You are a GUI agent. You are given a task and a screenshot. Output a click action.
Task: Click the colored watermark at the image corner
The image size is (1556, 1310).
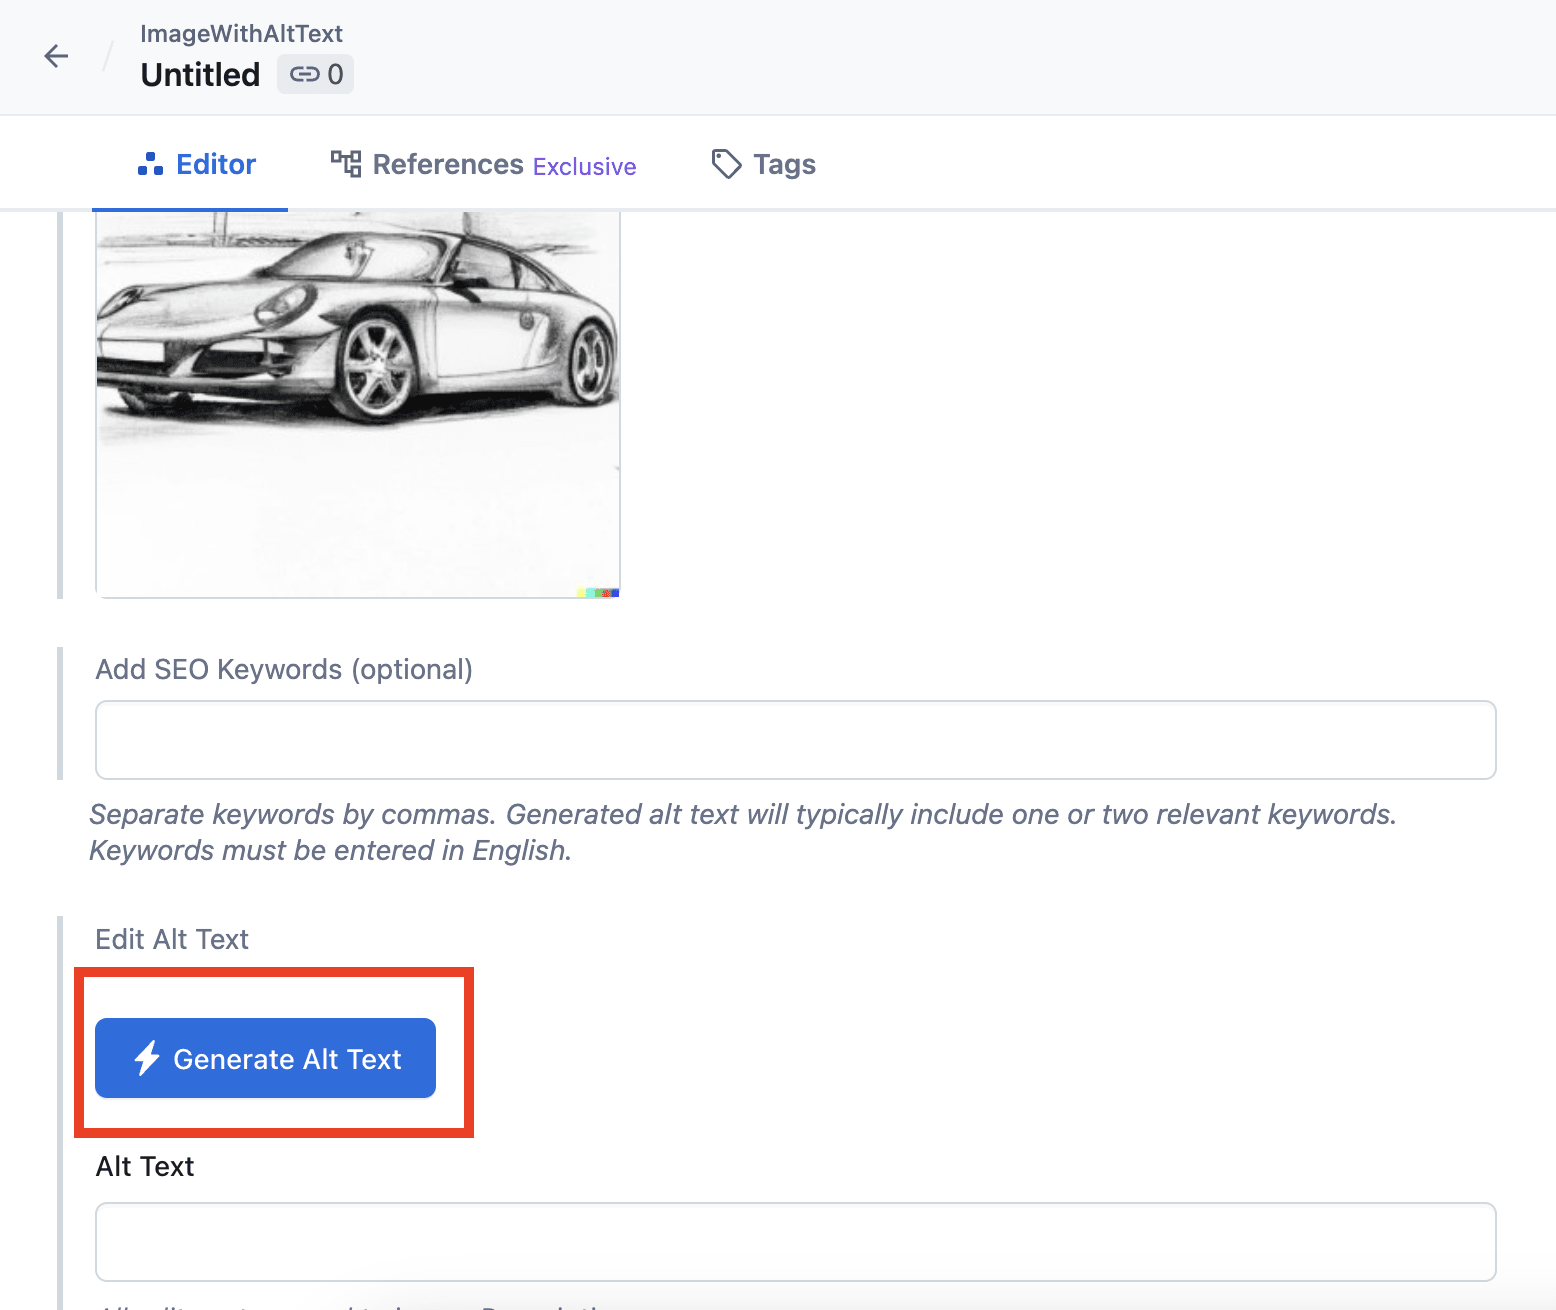(599, 593)
